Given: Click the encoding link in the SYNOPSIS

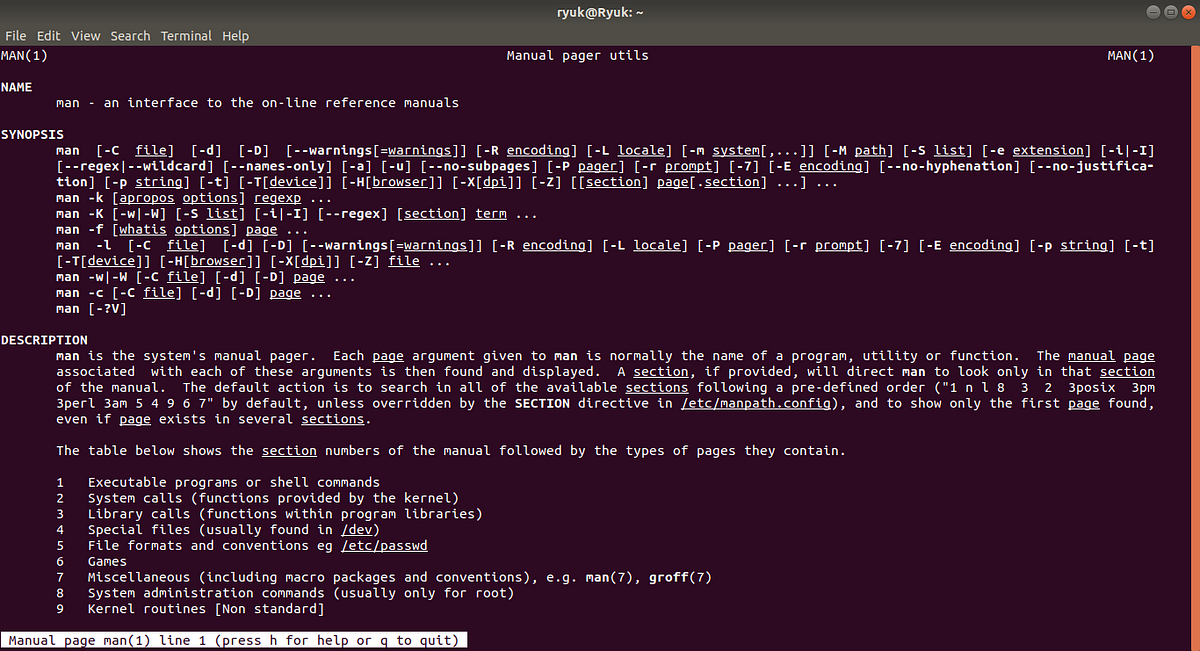Looking at the screenshot, I should (539, 150).
